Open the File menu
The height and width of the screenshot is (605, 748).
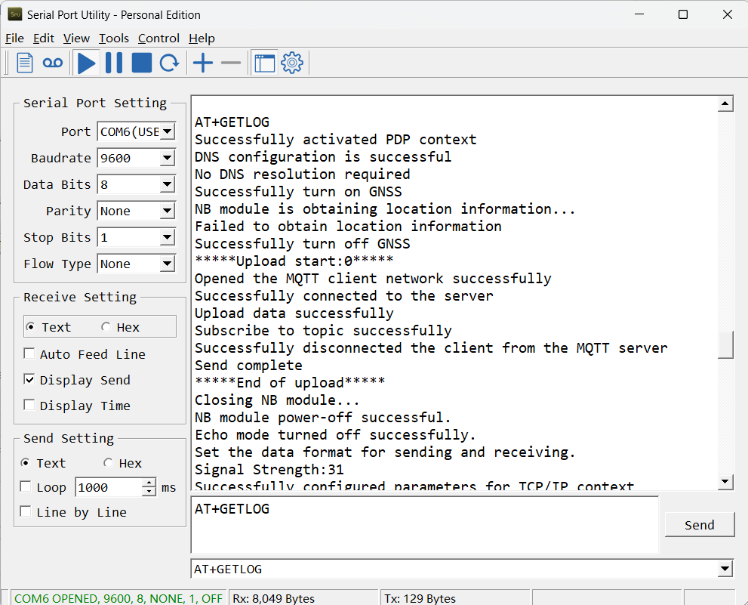click(x=14, y=38)
